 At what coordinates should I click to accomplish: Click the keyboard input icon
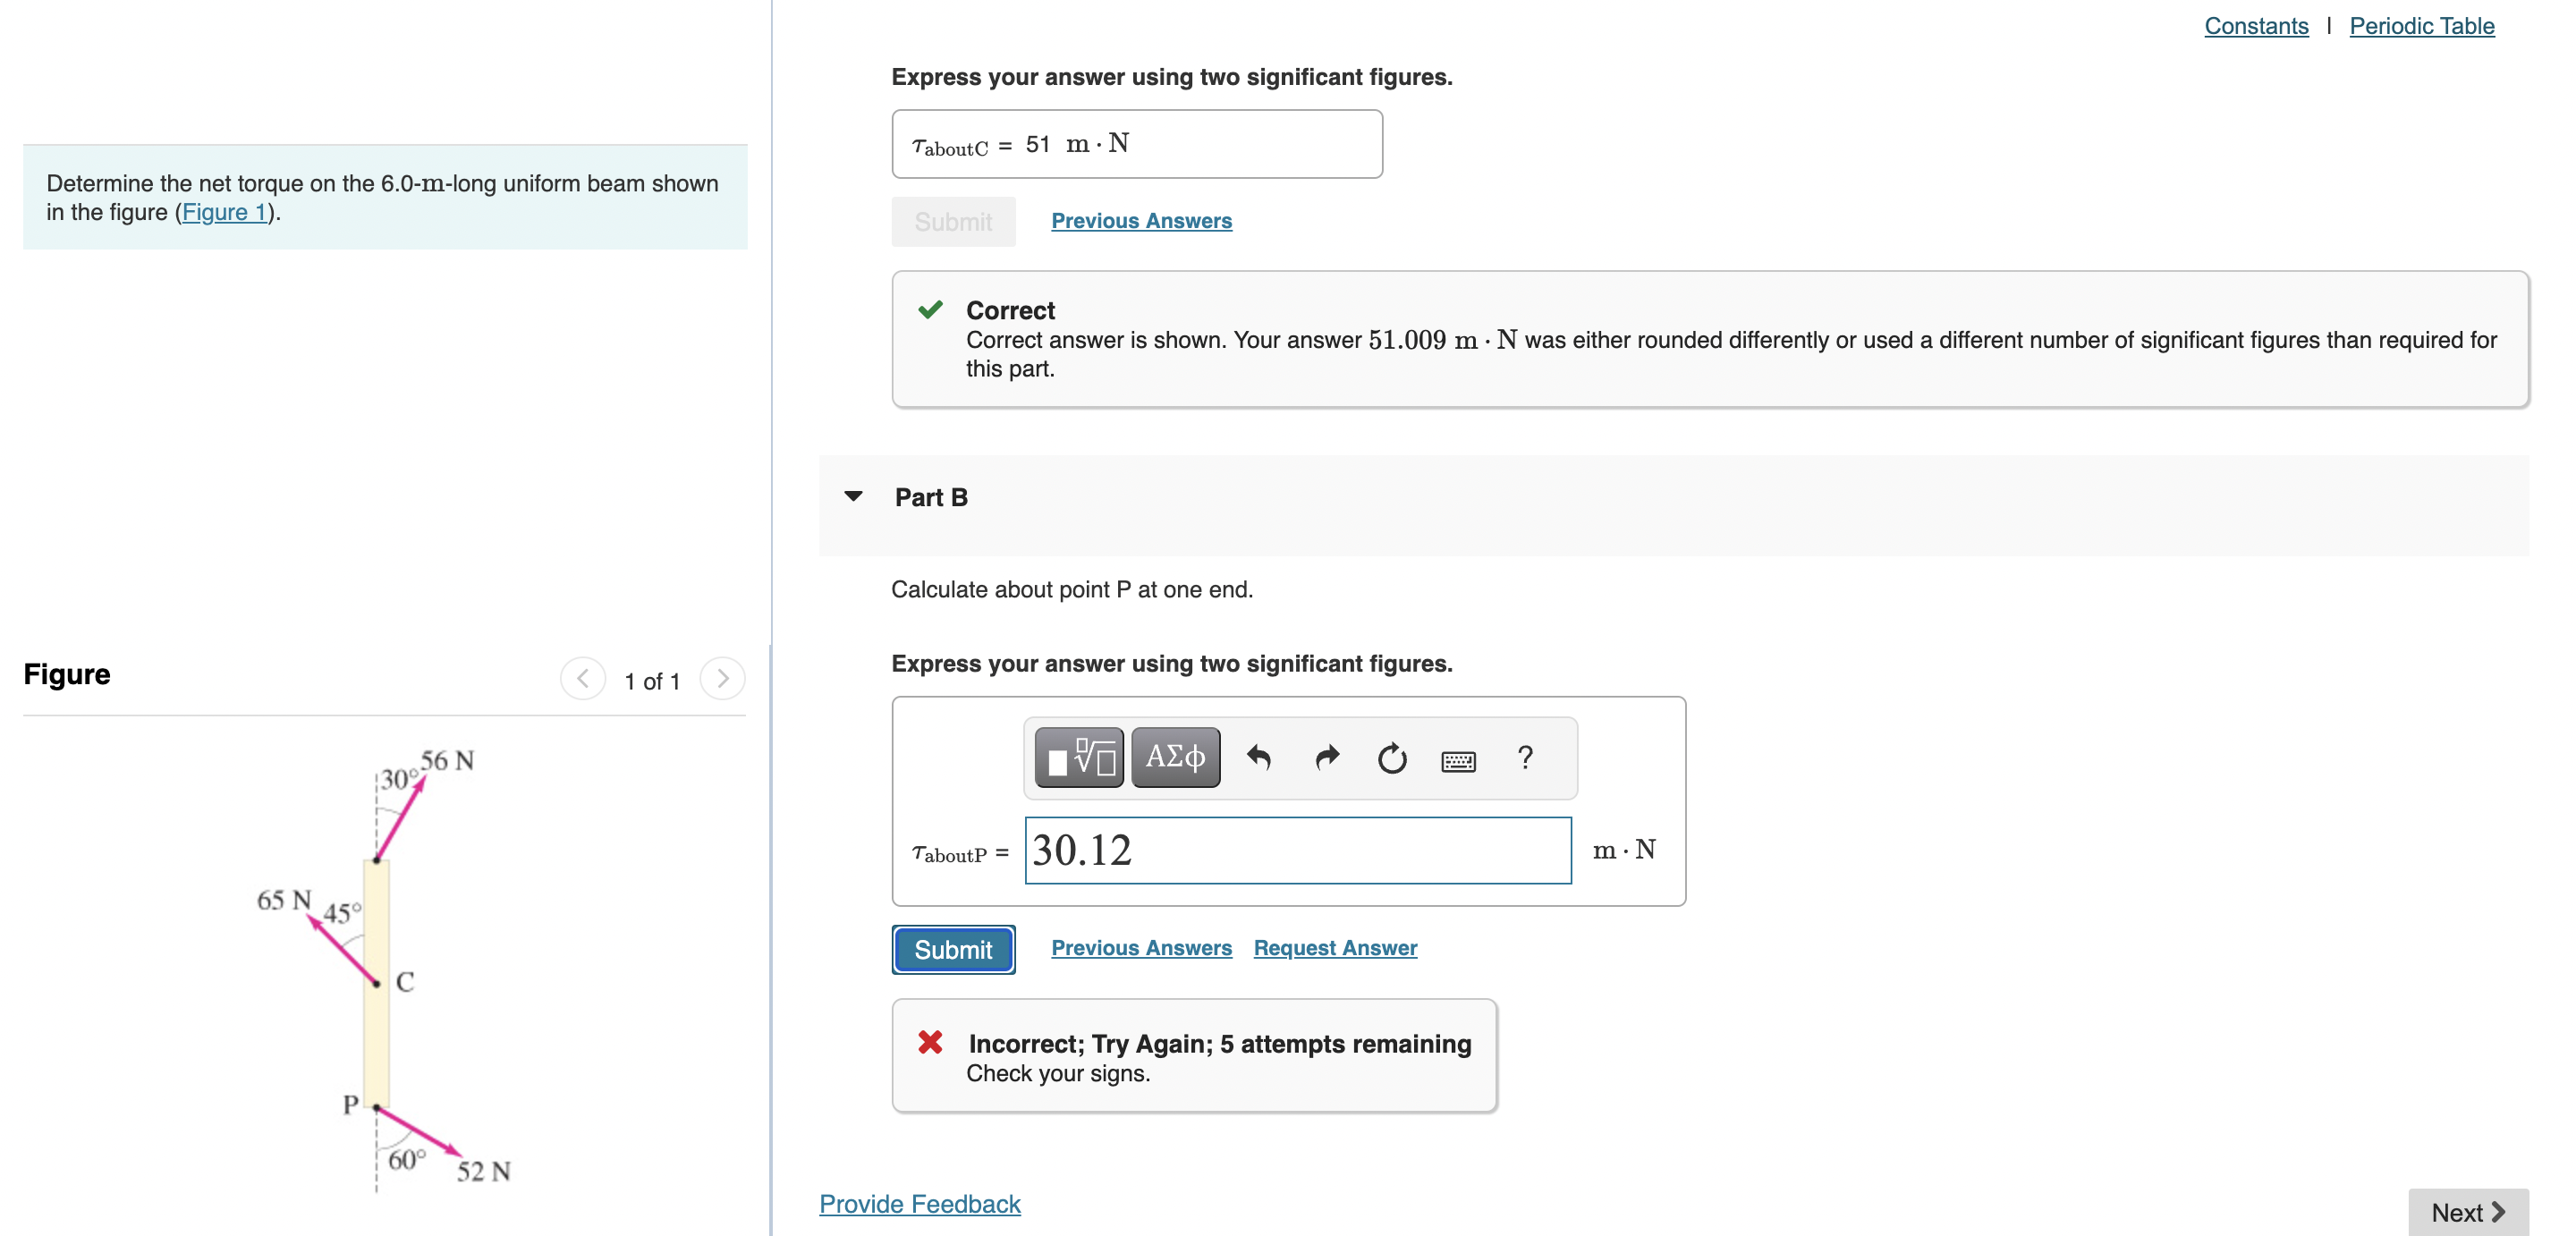[x=1455, y=756]
